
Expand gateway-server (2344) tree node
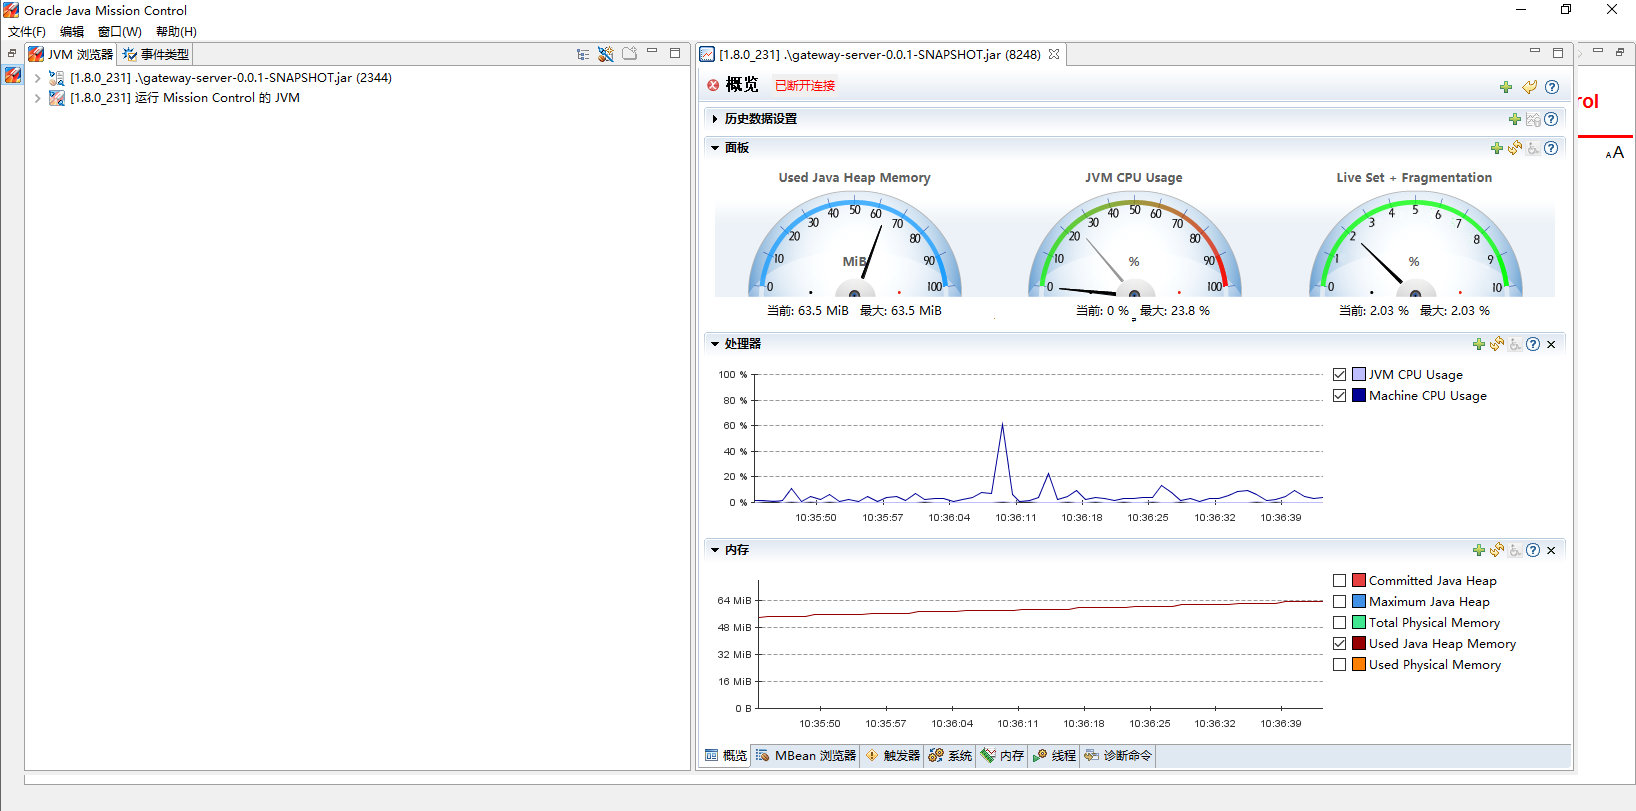click(37, 78)
